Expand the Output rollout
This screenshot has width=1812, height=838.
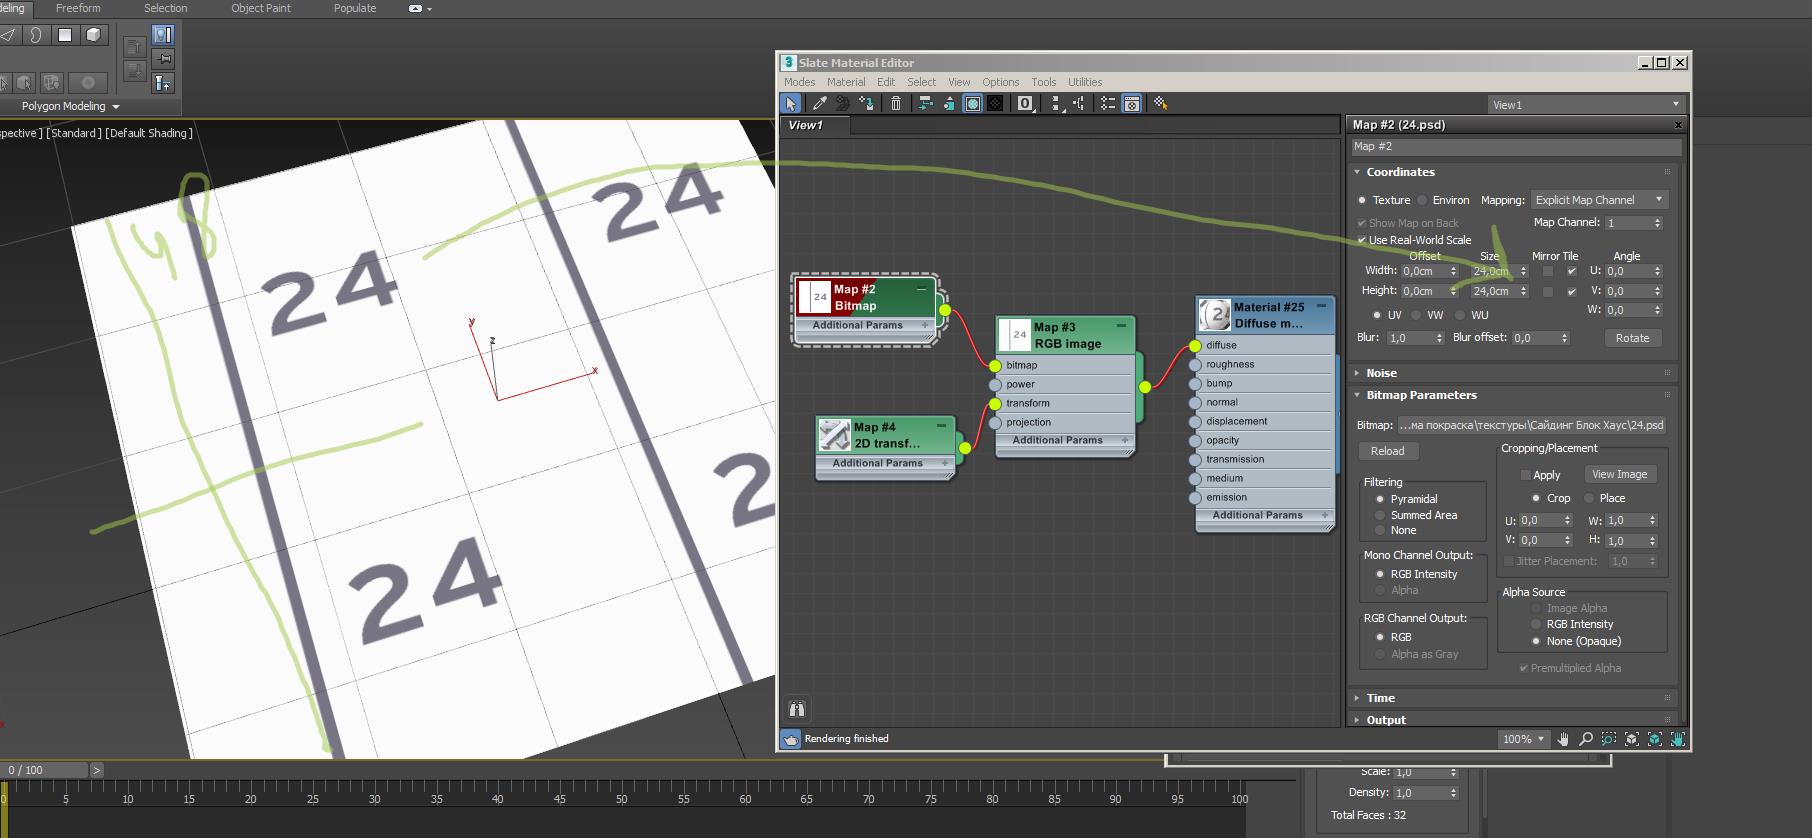pos(1385,720)
